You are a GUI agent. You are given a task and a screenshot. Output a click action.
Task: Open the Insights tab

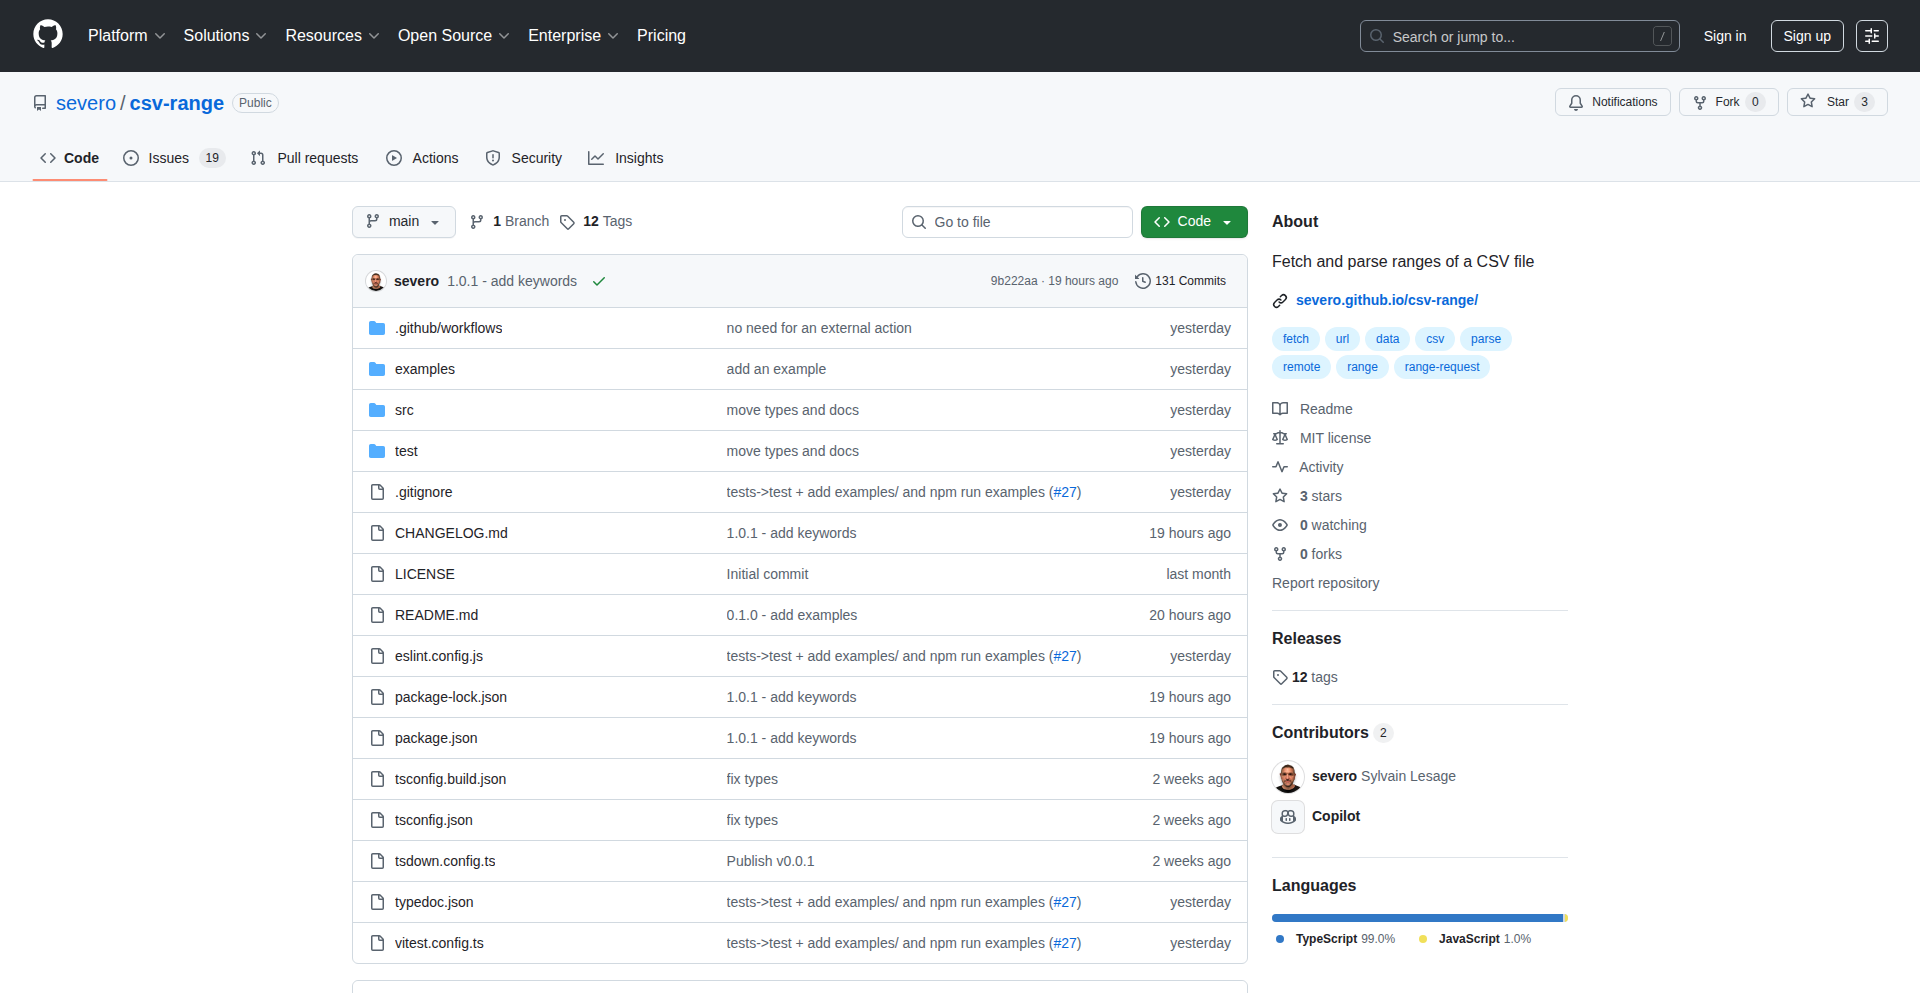626,158
